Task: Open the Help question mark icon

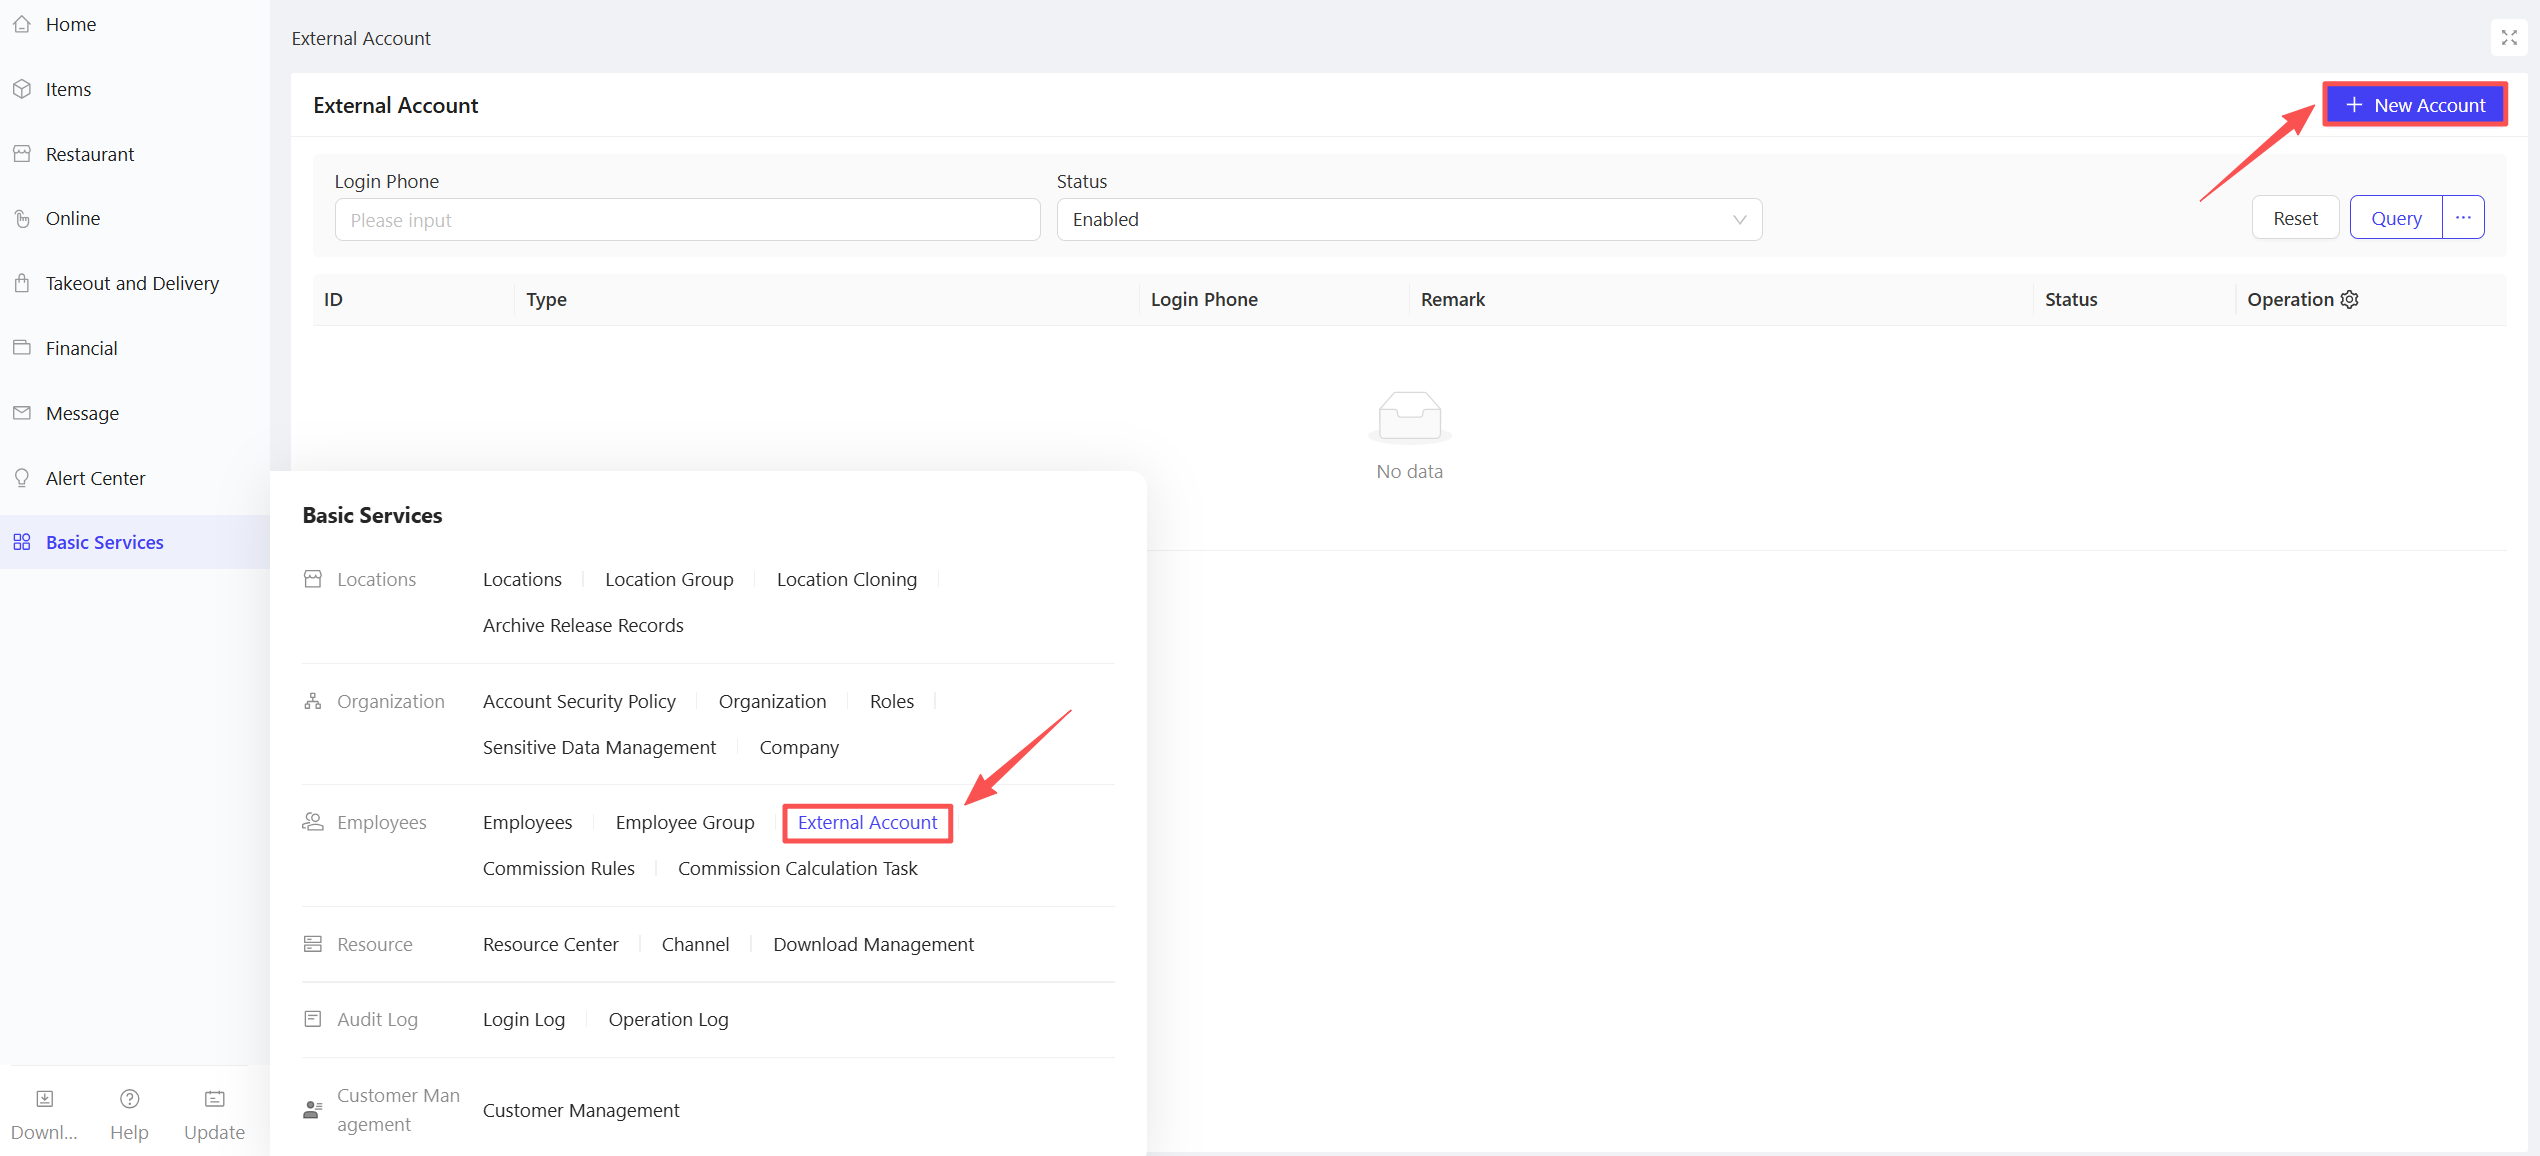Action: pyautogui.click(x=129, y=1099)
